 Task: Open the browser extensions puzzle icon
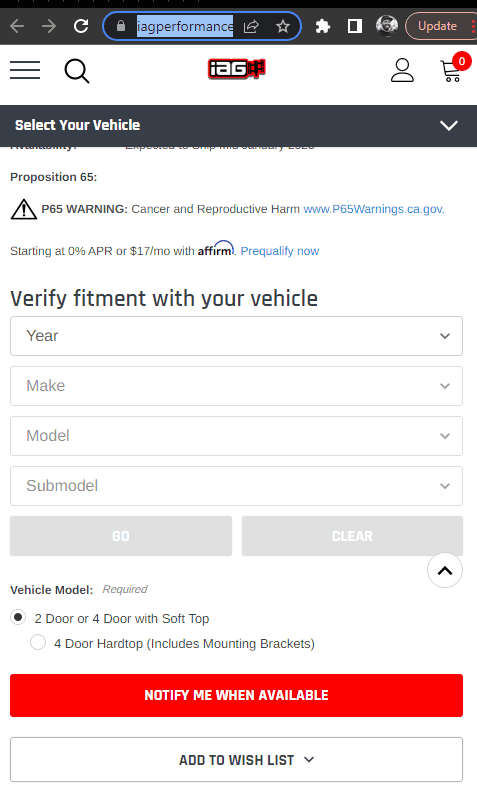point(323,26)
